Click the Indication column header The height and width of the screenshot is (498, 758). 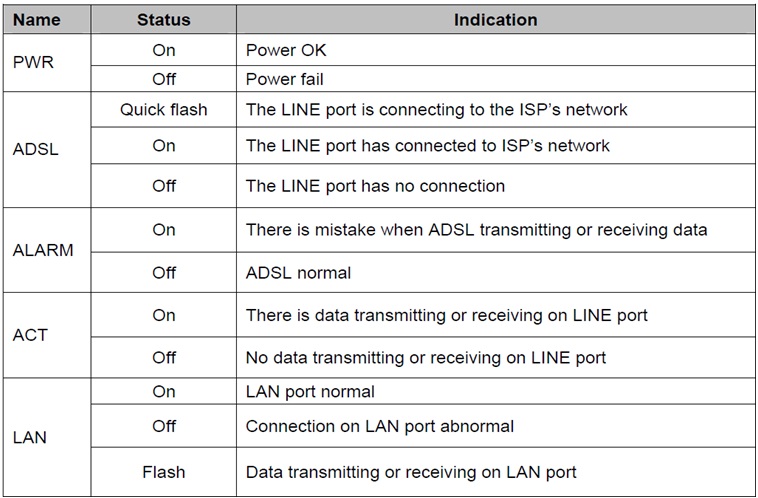pyautogui.click(x=495, y=20)
